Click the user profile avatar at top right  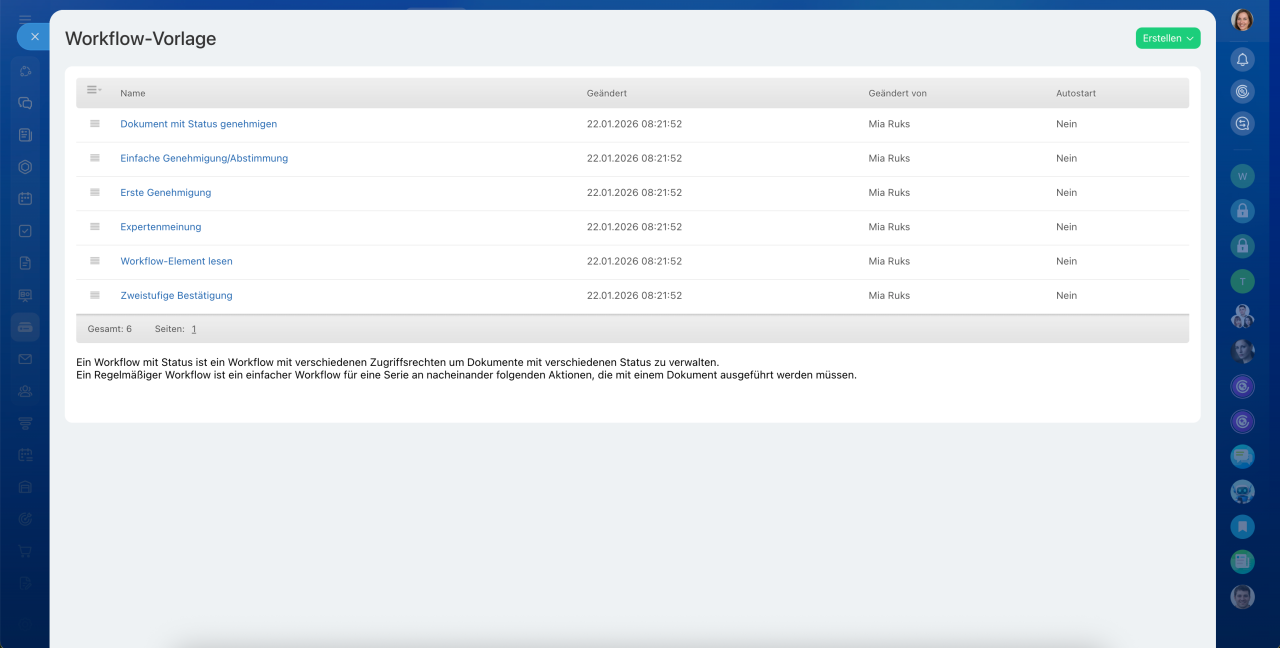tap(1242, 20)
